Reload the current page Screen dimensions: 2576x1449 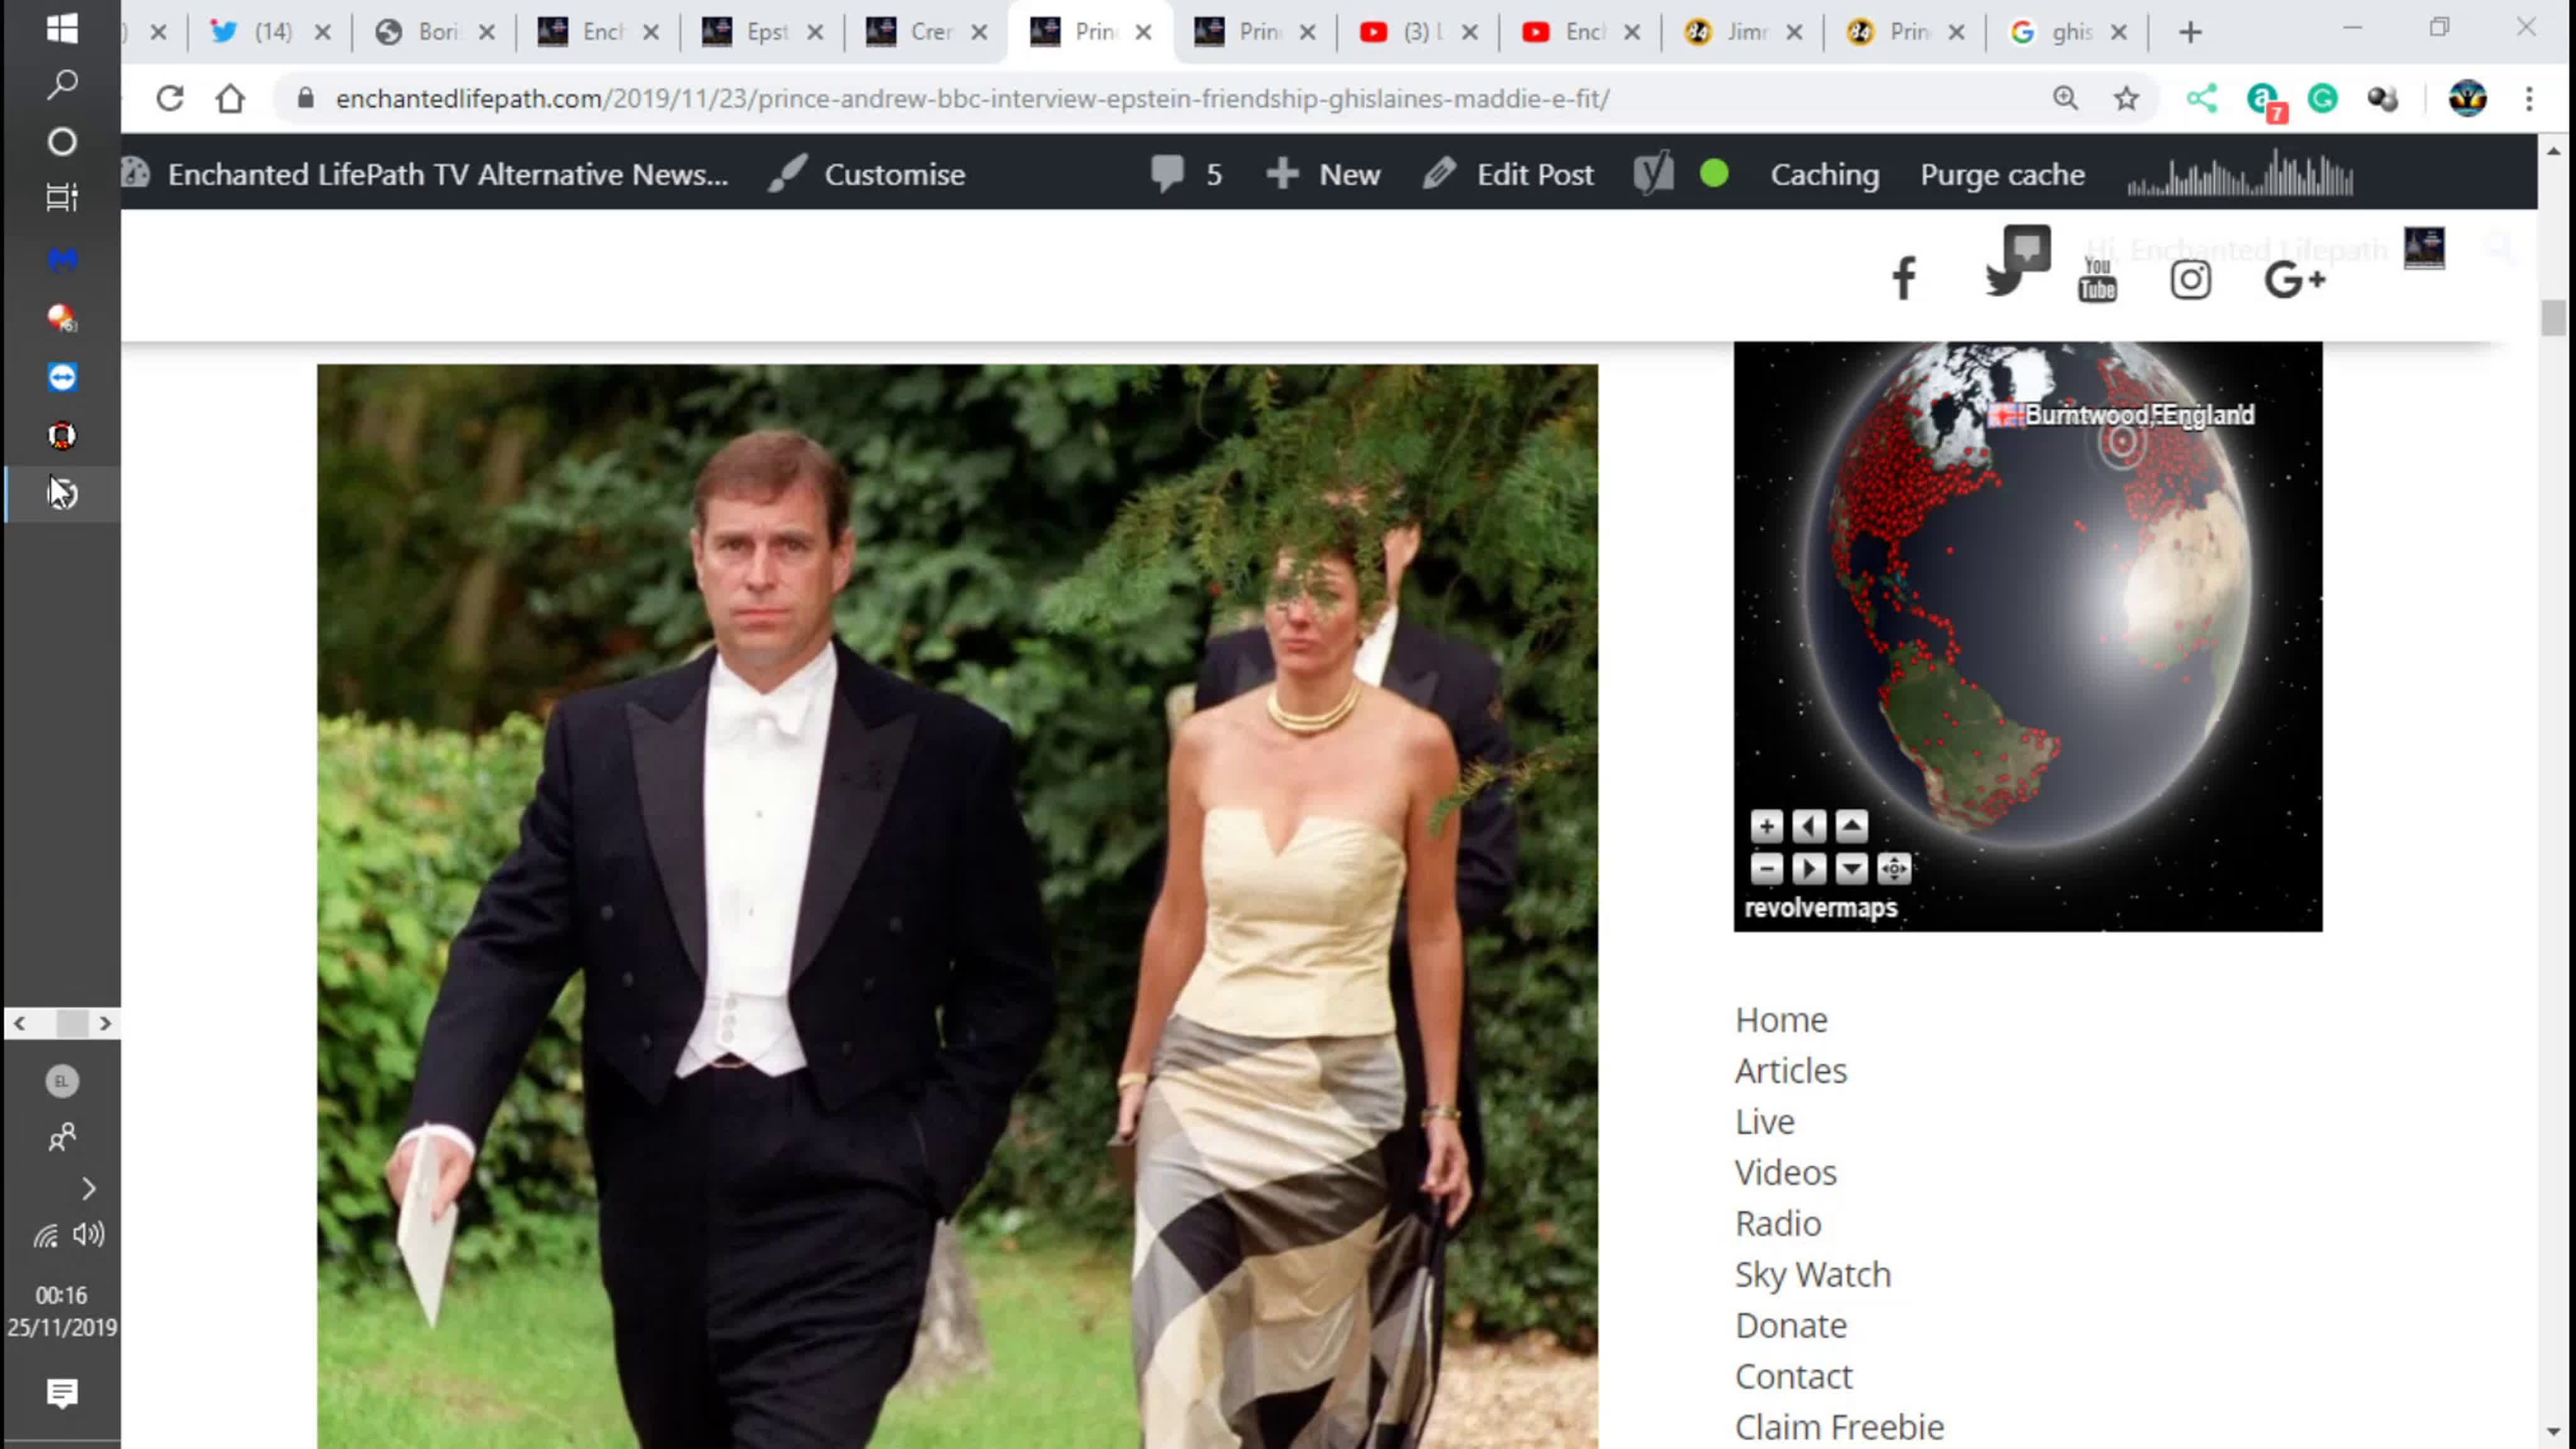point(170,98)
